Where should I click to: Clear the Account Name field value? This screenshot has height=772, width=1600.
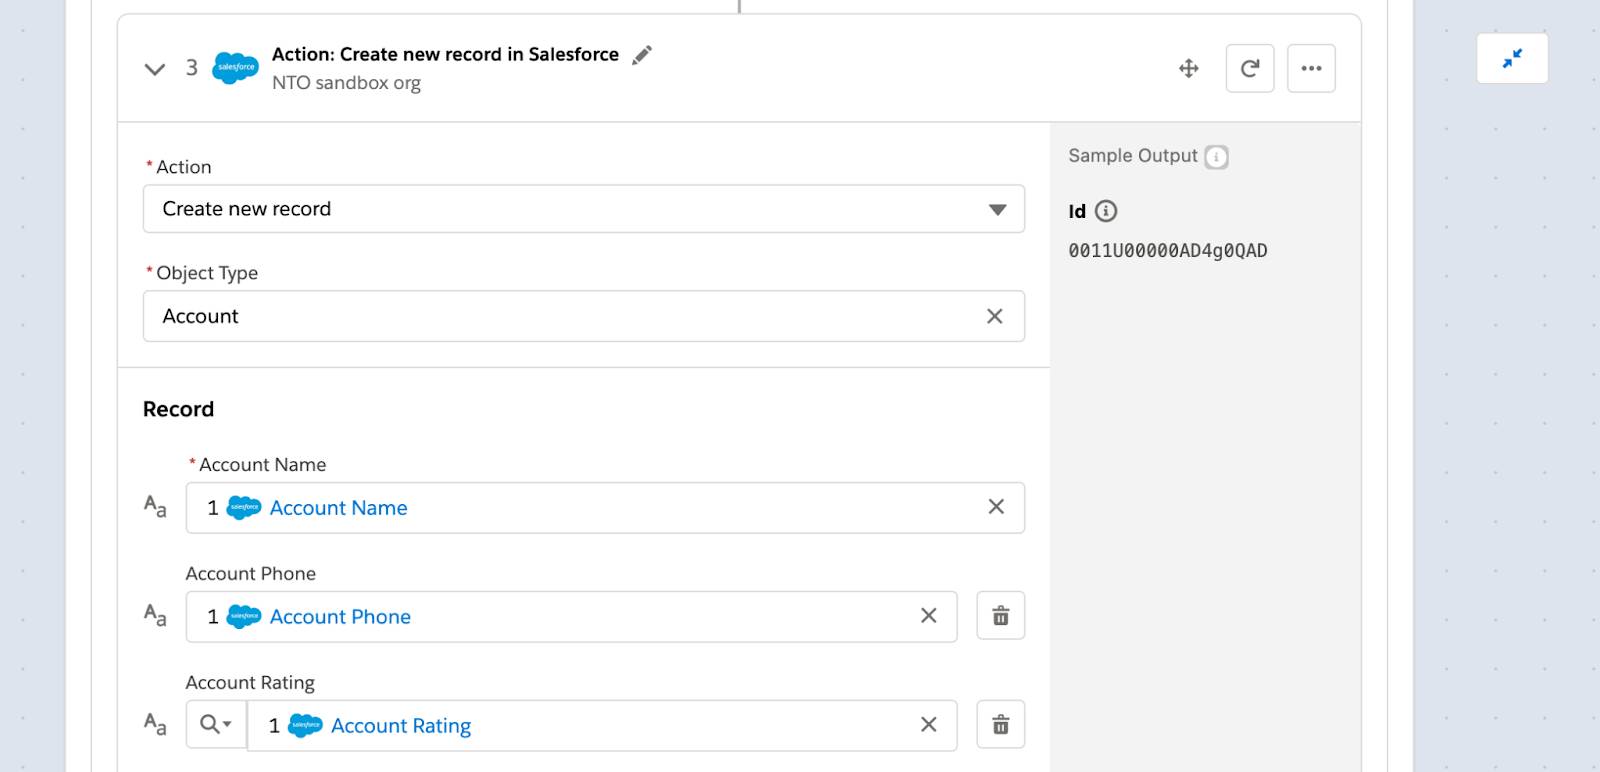click(996, 507)
